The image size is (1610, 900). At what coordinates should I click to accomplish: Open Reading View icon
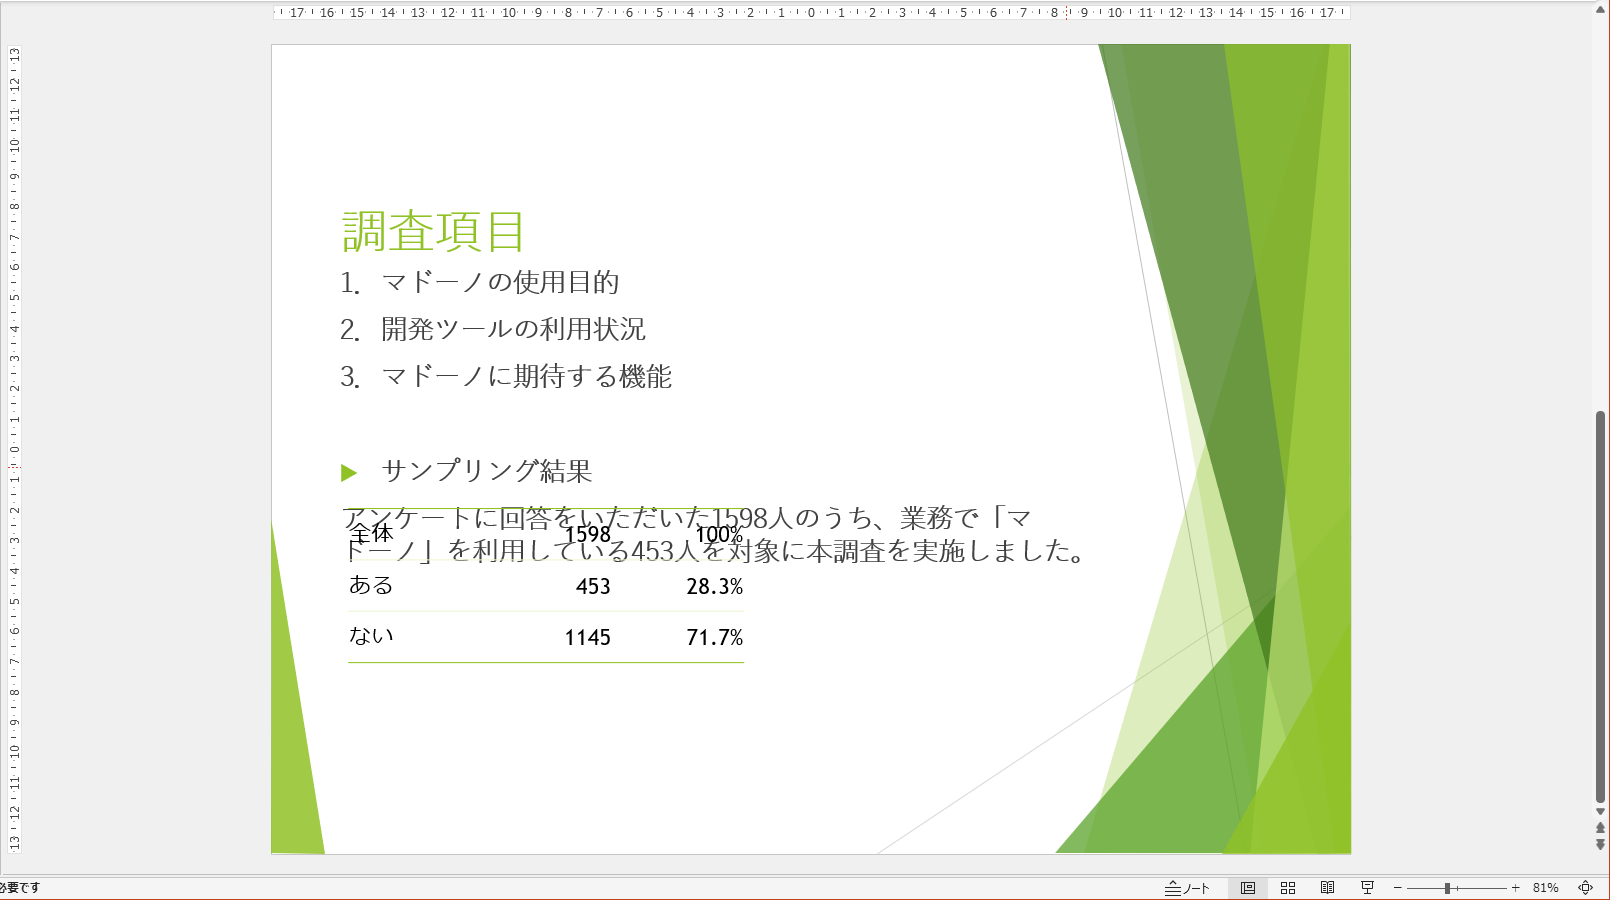1327,888
